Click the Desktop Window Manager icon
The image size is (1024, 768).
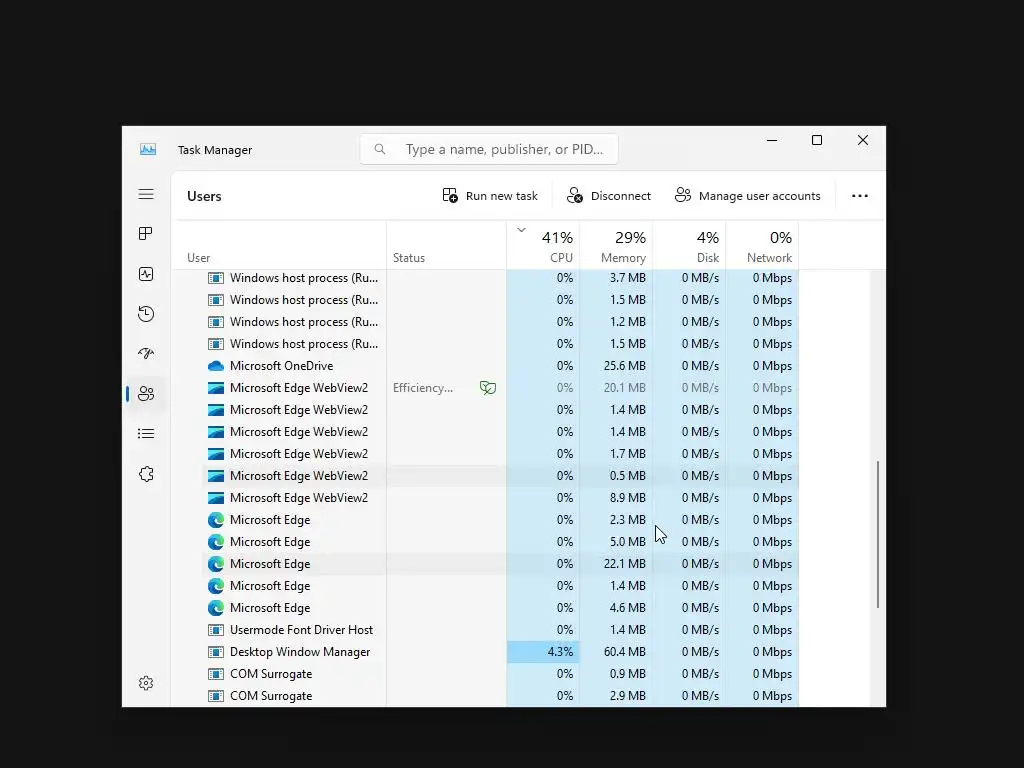coord(216,652)
